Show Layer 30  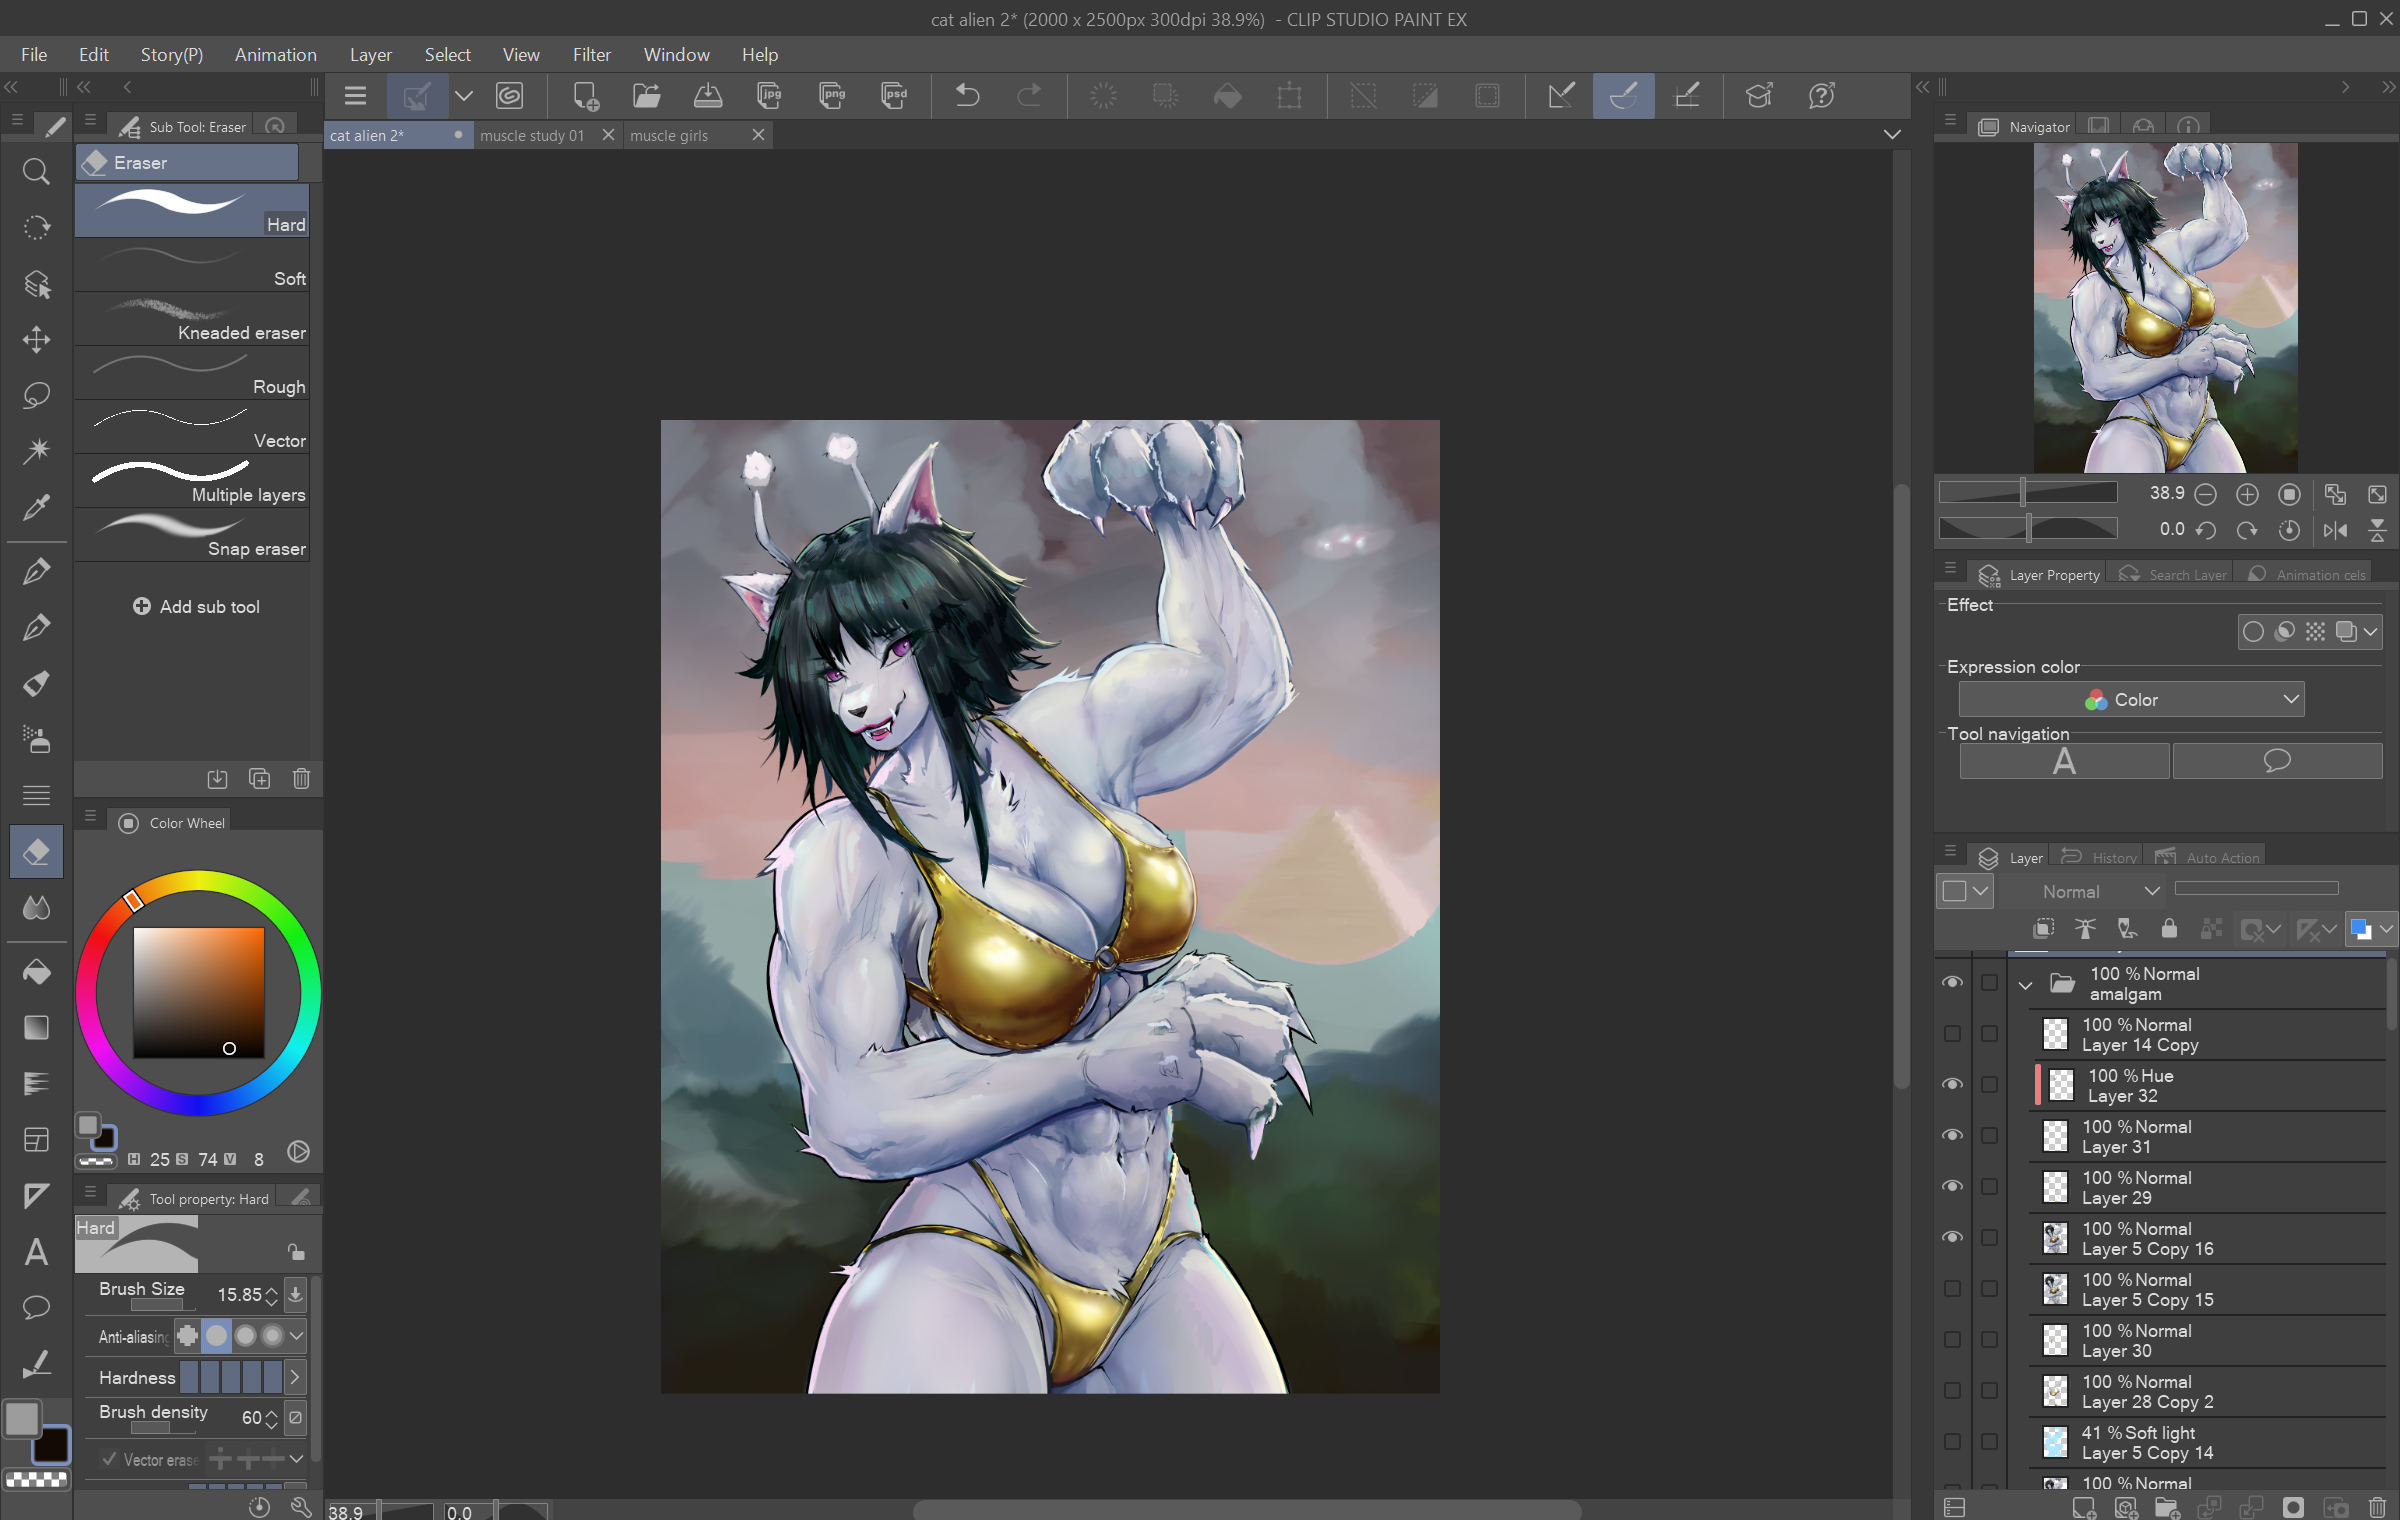[x=1952, y=1340]
